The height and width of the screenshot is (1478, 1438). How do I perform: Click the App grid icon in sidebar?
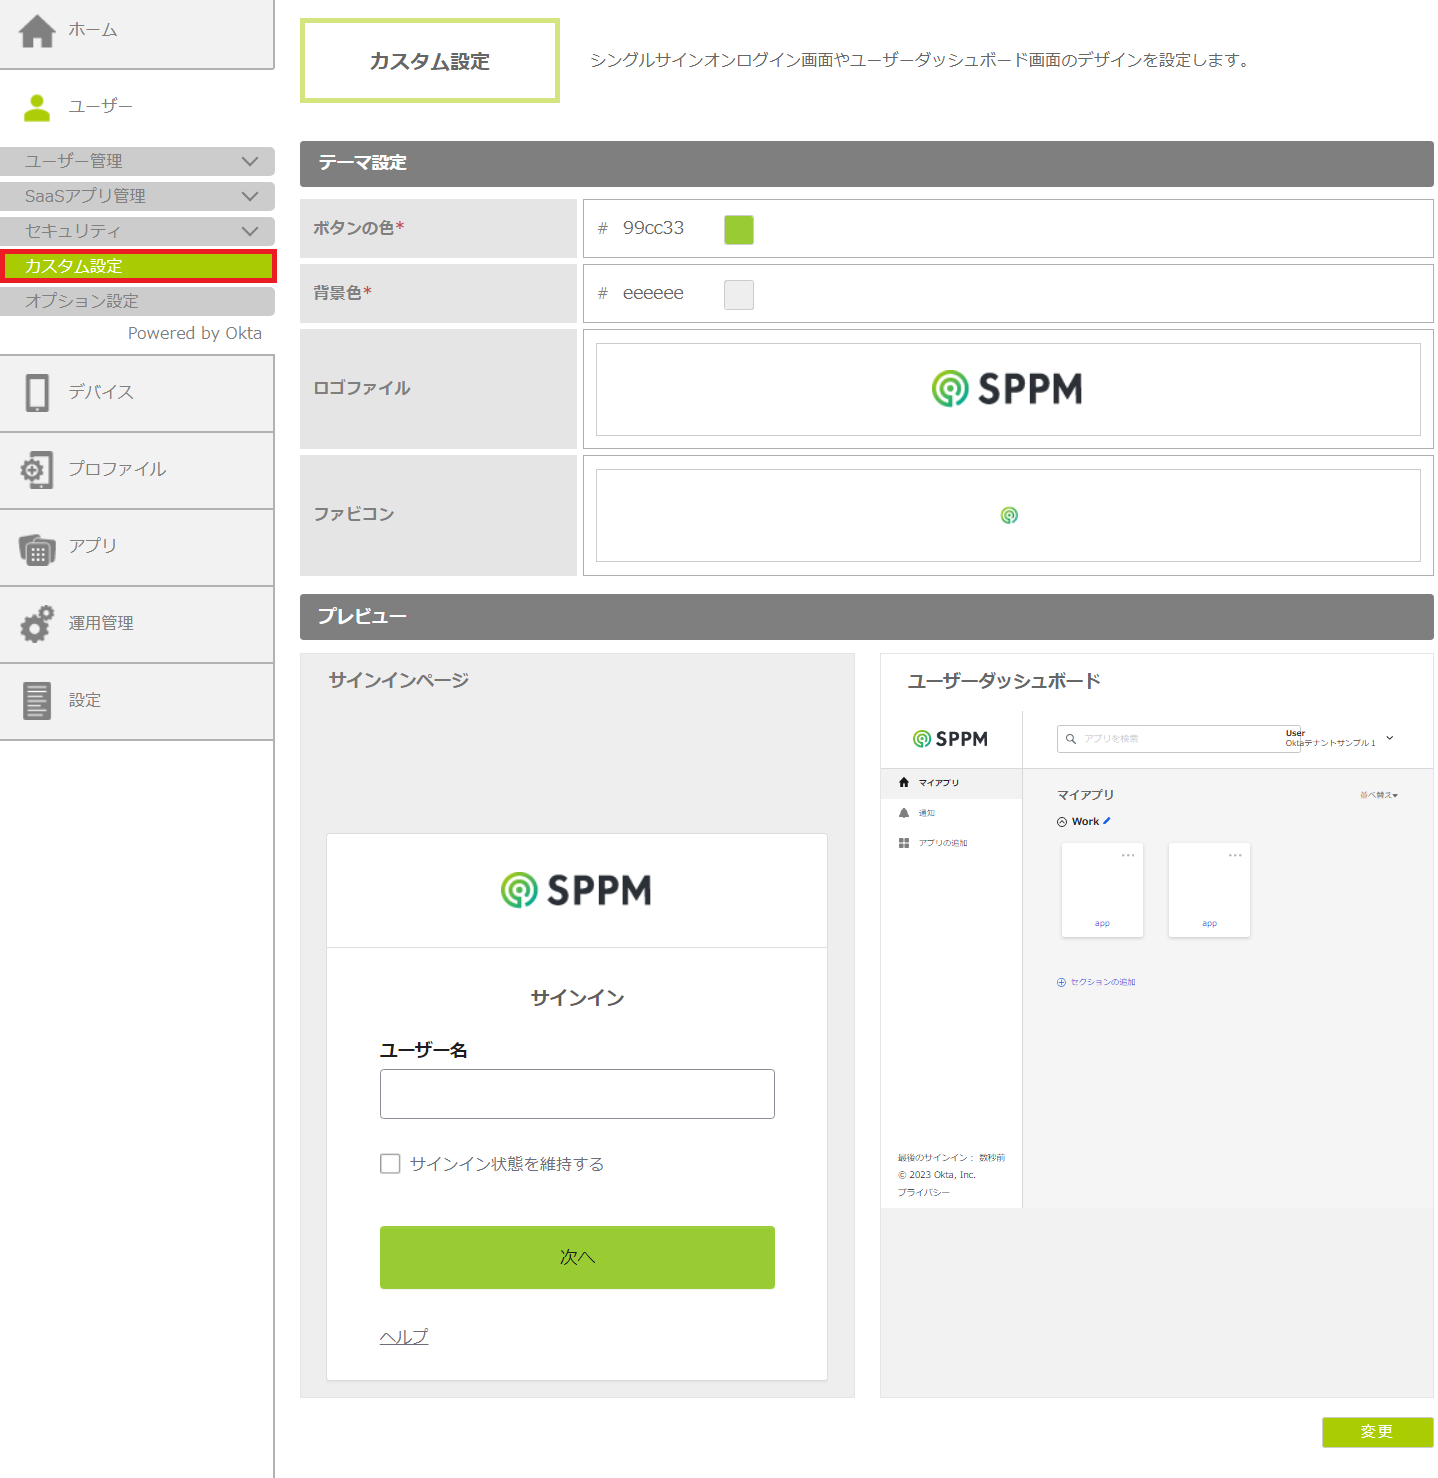pos(37,549)
